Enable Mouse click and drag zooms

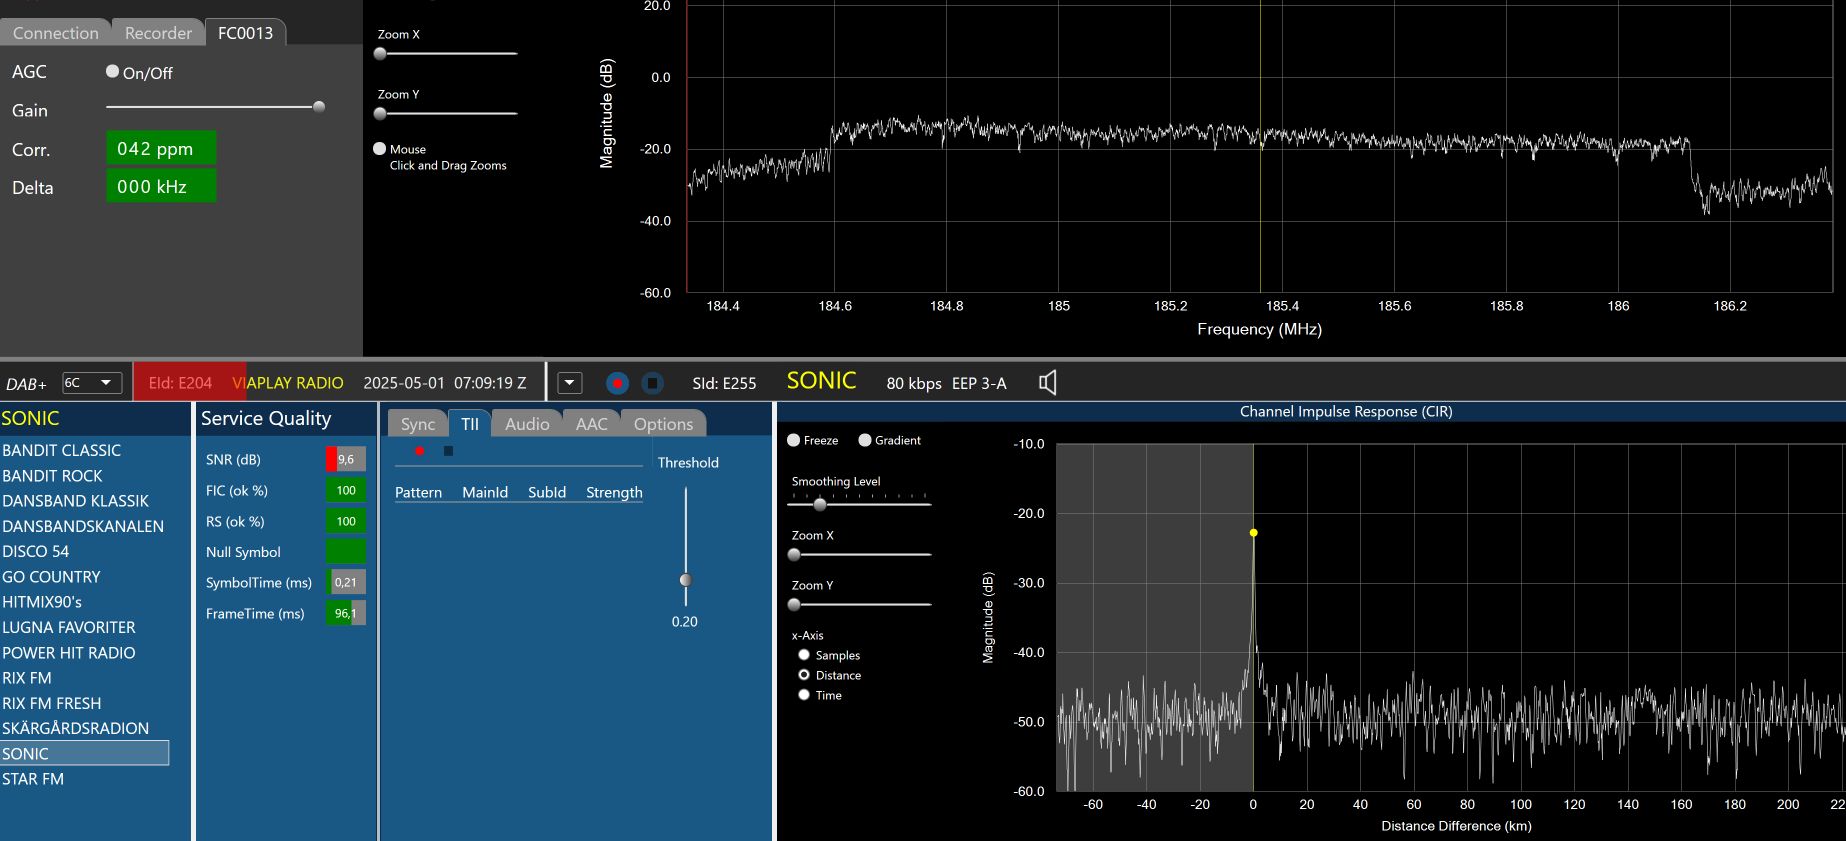pyautogui.click(x=380, y=149)
